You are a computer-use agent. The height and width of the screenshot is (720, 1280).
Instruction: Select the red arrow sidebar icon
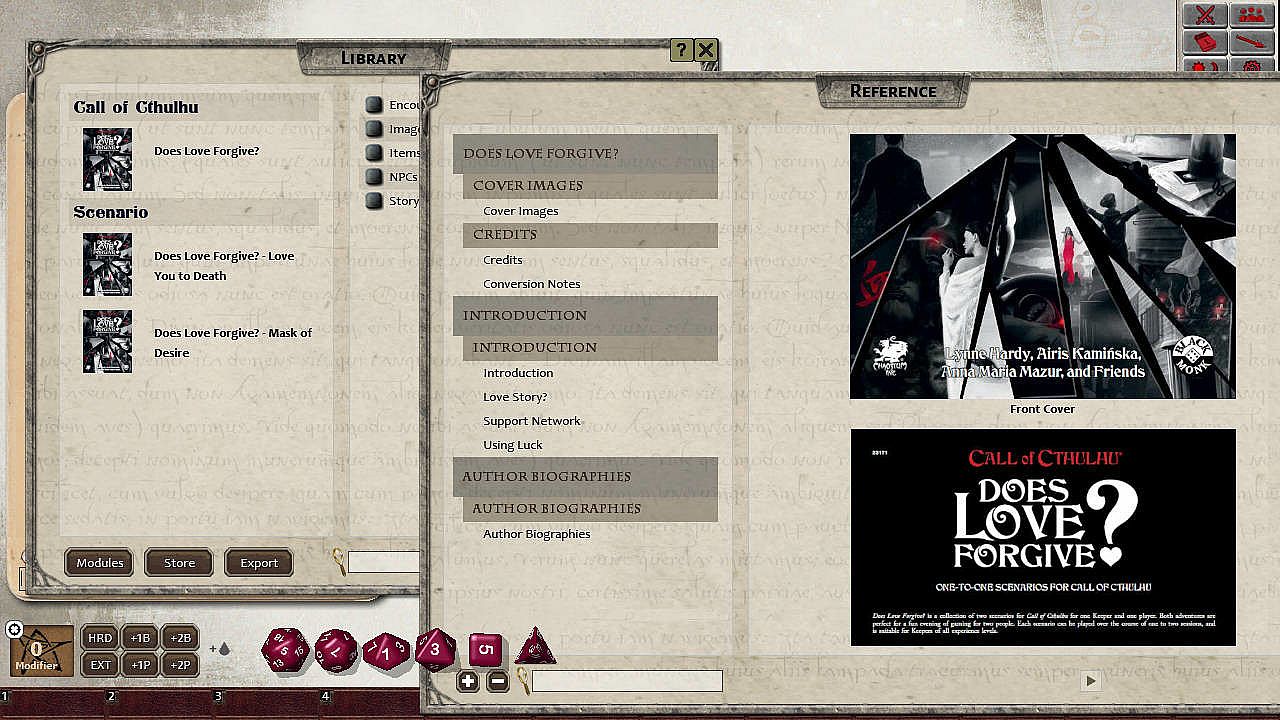[1251, 43]
